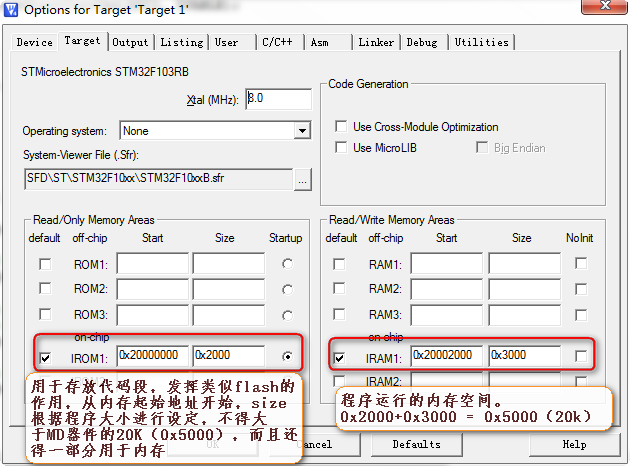Edit the IRAM1 Start address 0x20002000
630x466 pixels.
(447, 356)
